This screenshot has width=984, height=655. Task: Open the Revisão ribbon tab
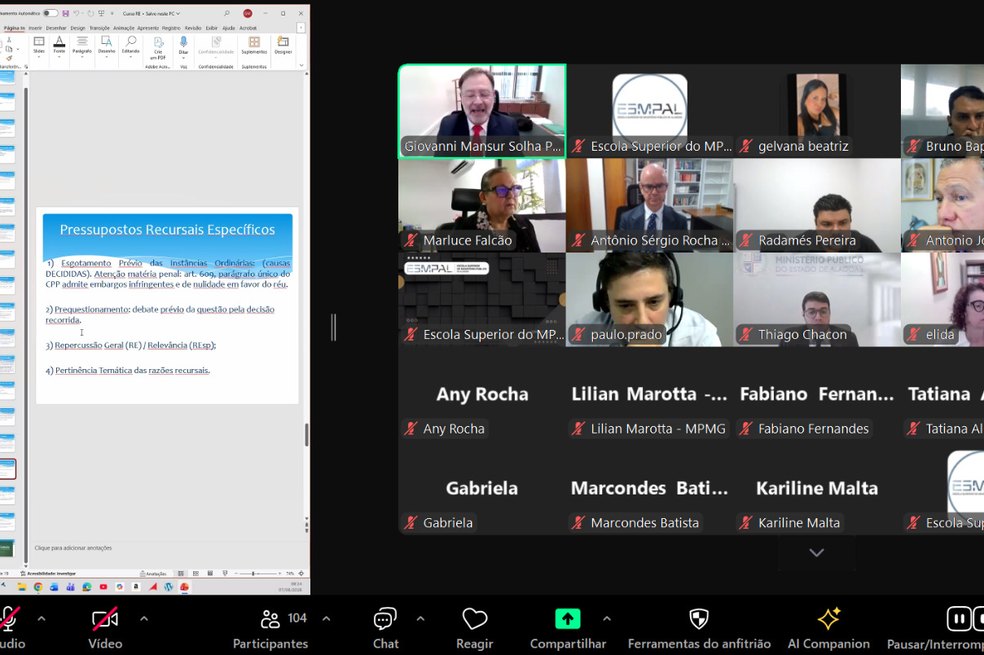[x=193, y=28]
